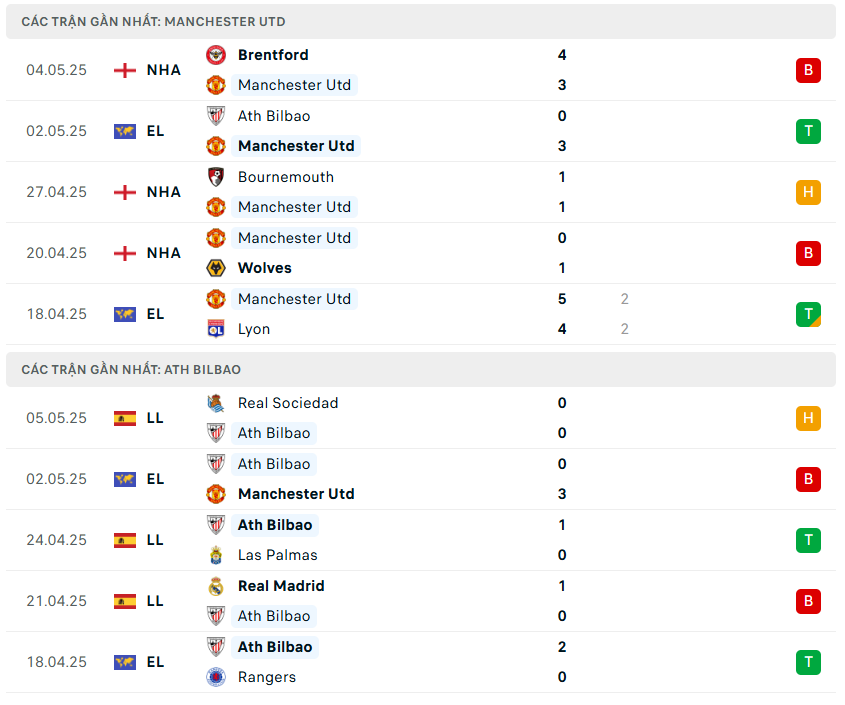Click the Manchester Utd recent matches header
845x705 pixels.
click(x=153, y=21)
